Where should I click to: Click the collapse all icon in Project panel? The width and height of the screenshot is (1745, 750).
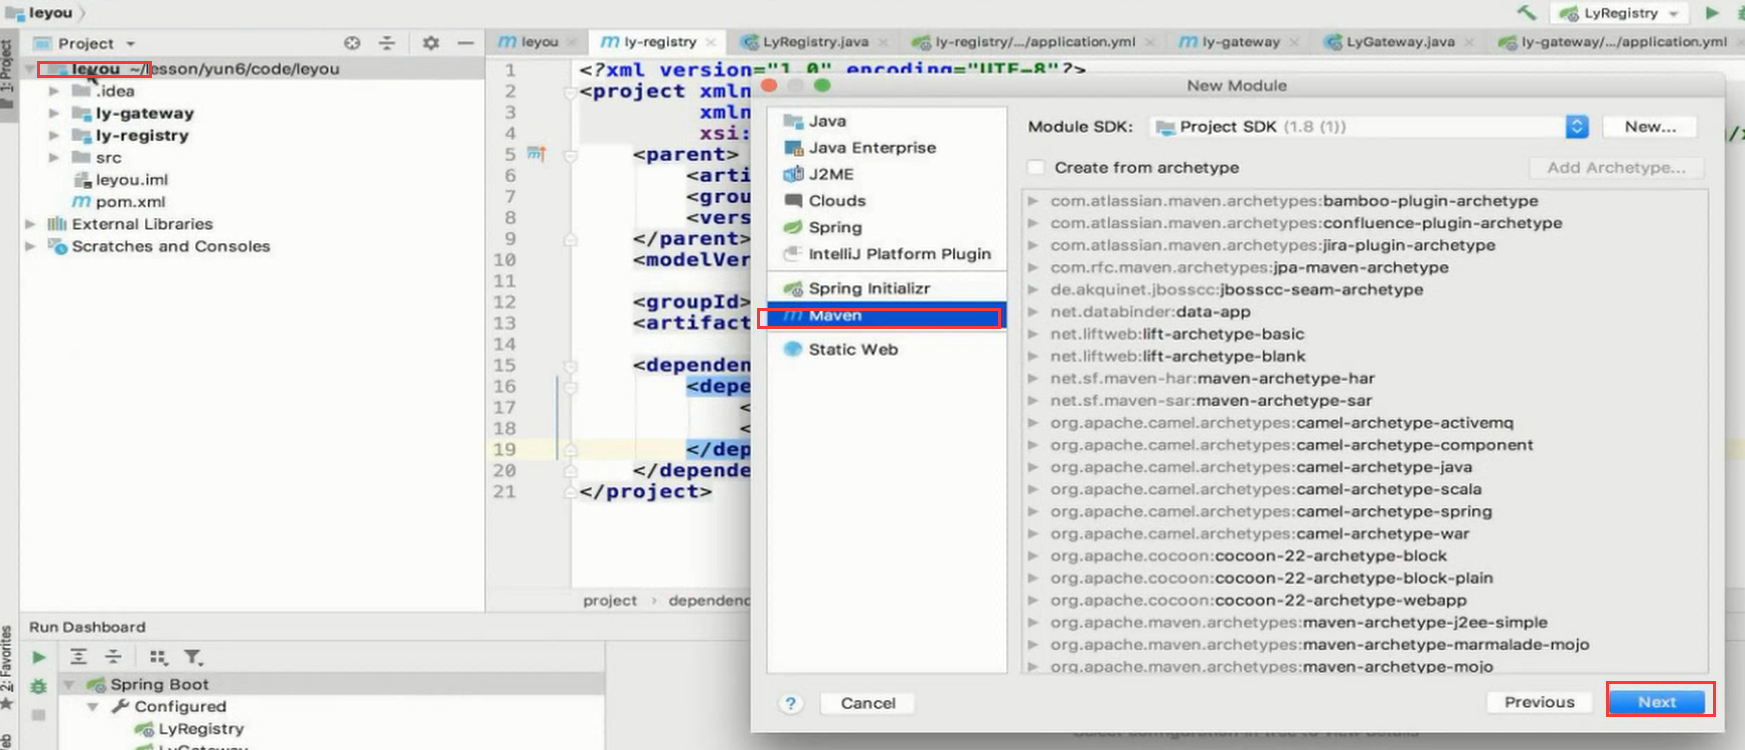click(387, 43)
